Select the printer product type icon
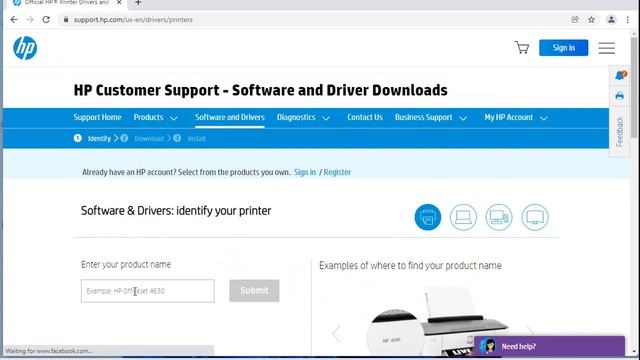 428,217
